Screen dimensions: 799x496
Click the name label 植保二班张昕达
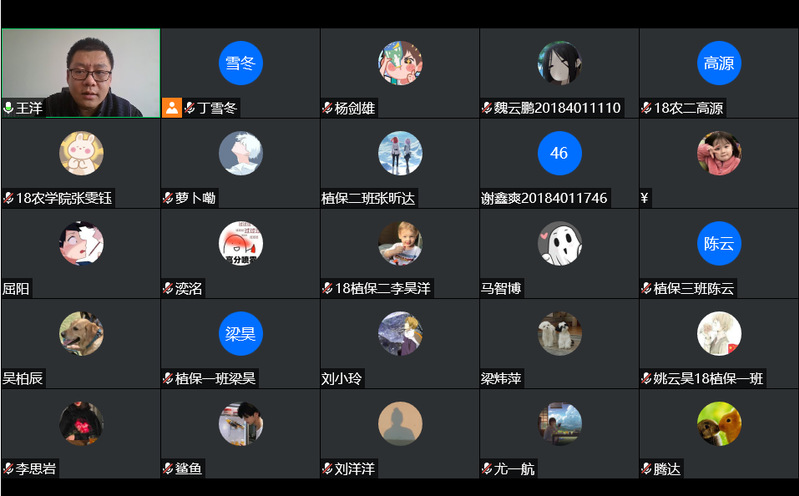(368, 198)
